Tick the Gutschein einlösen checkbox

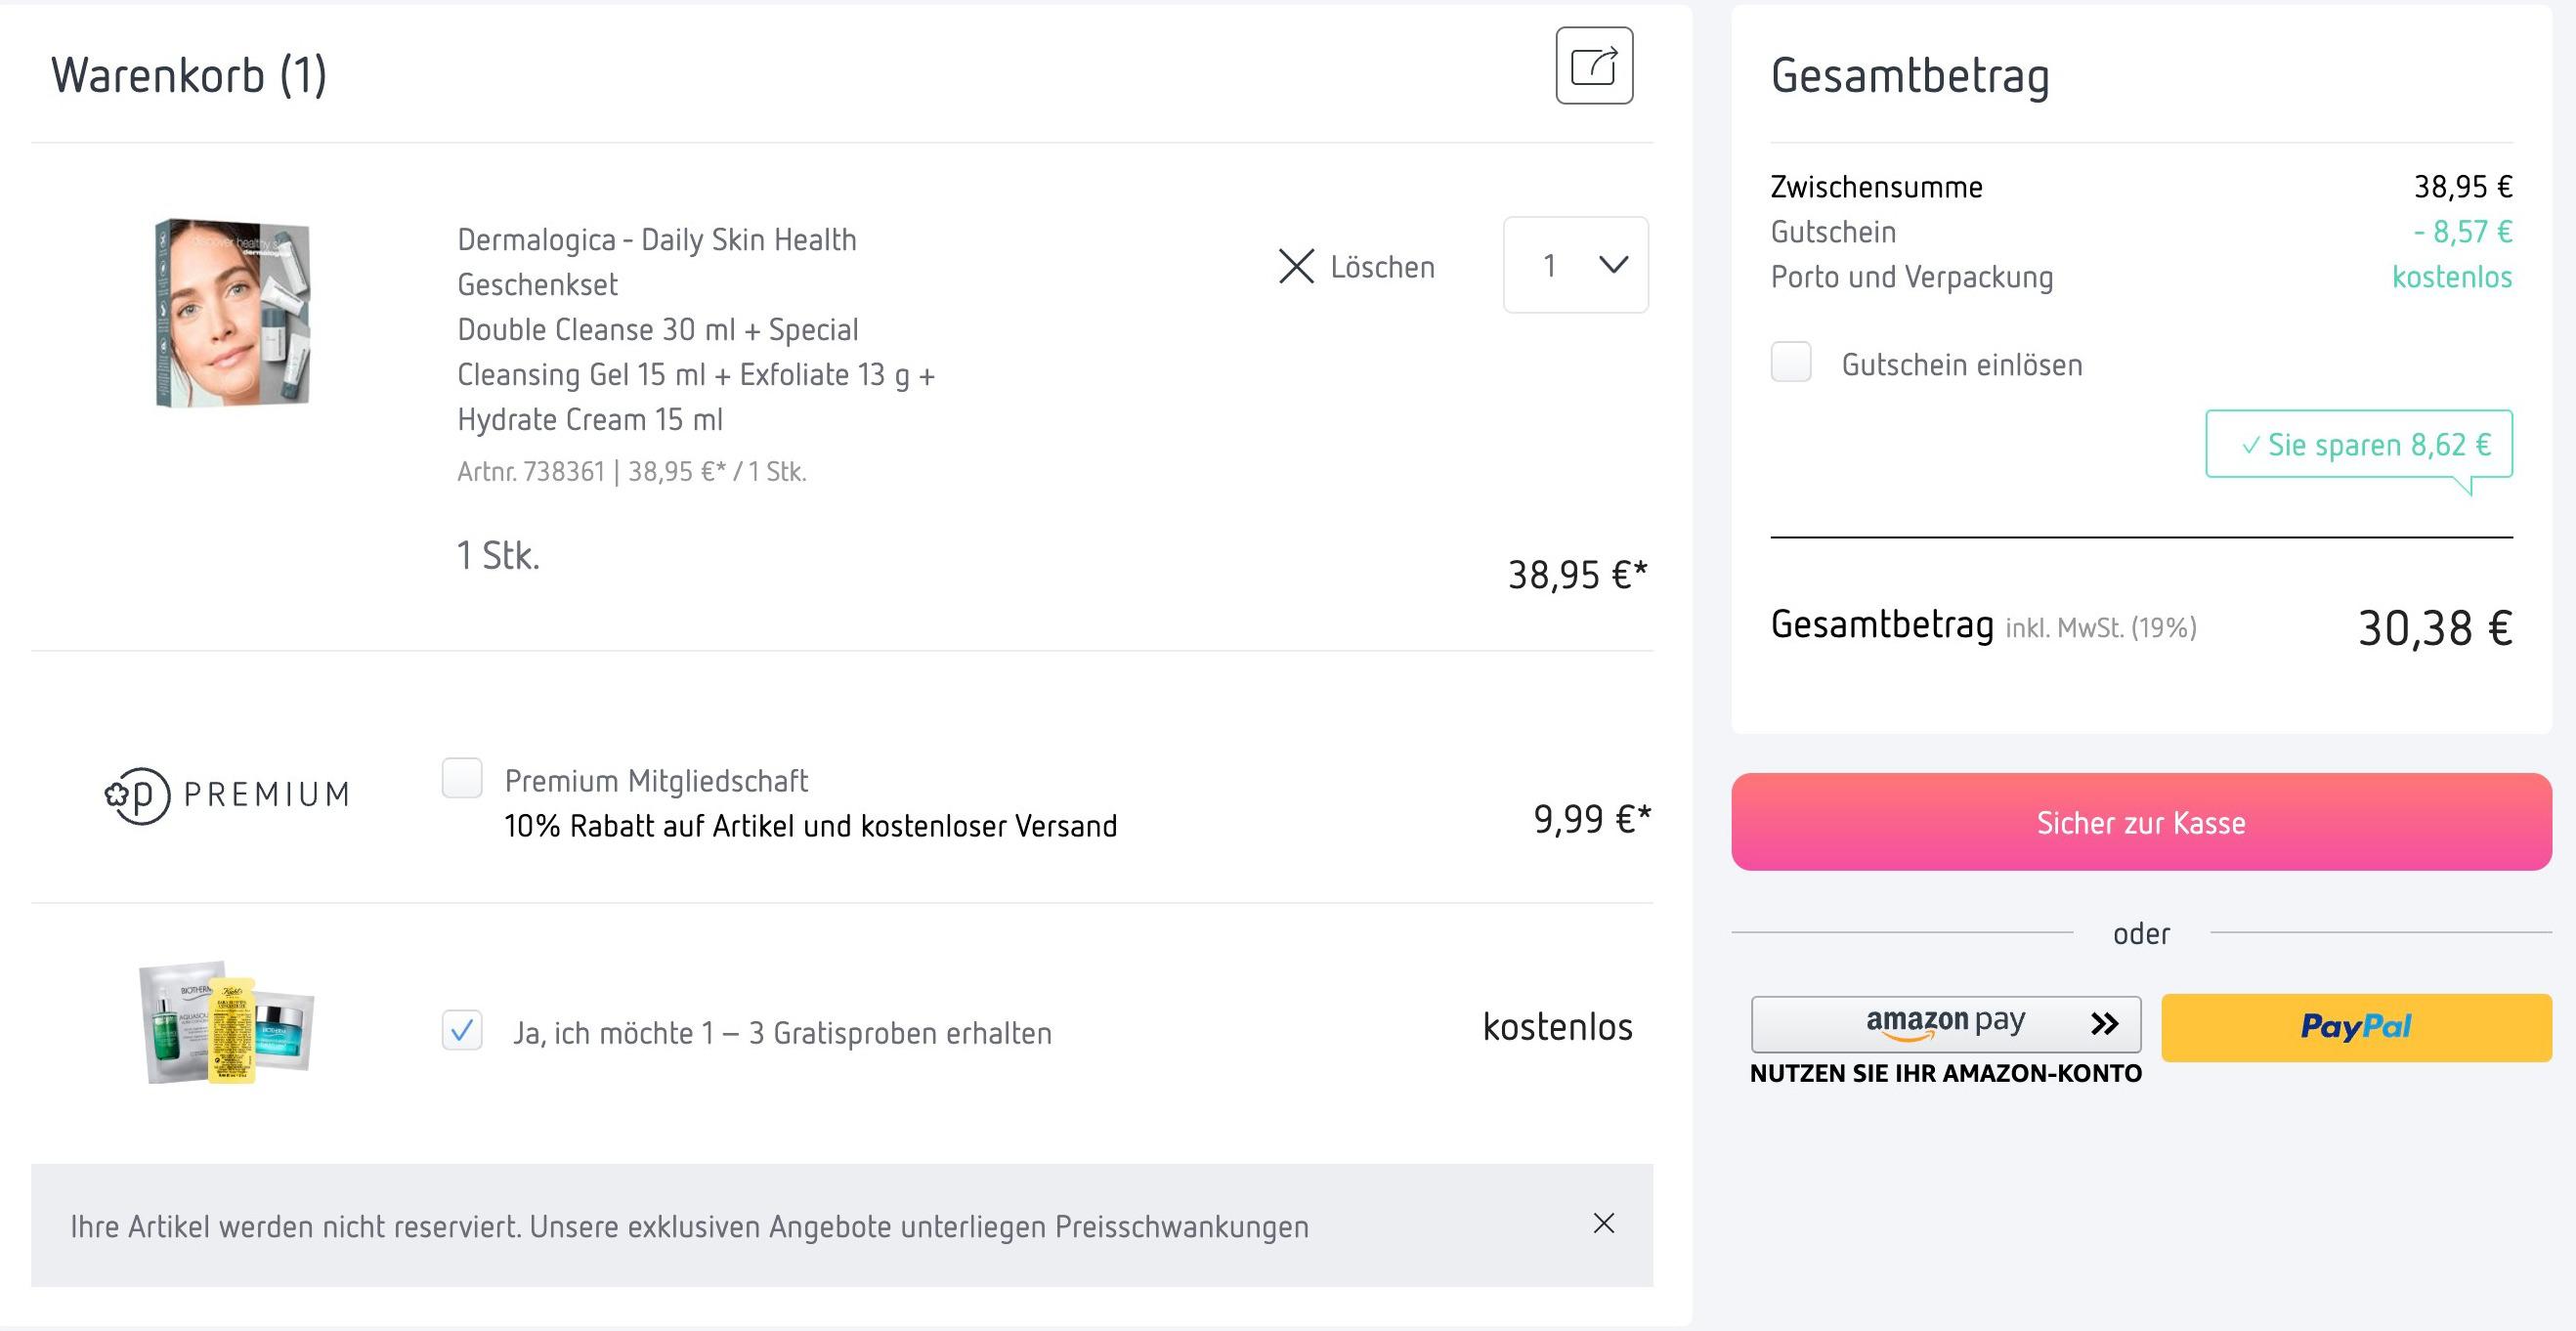click(x=1791, y=362)
